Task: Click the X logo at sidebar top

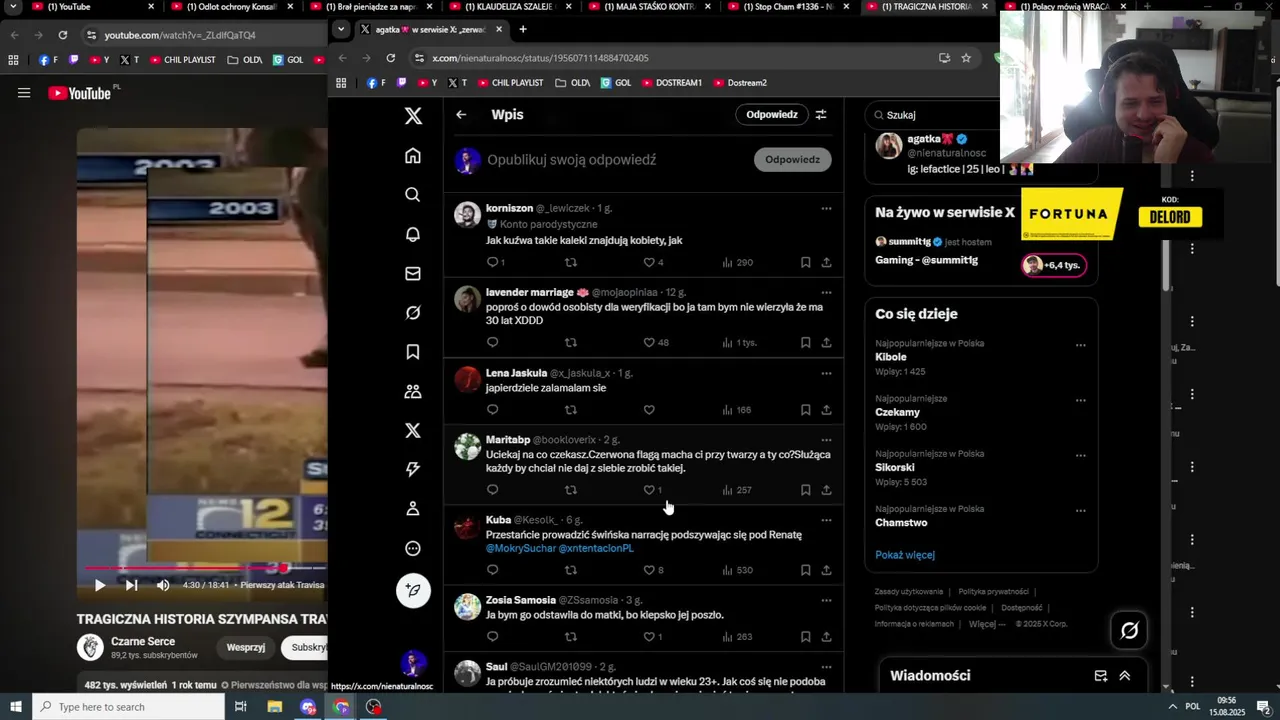Action: click(x=413, y=116)
